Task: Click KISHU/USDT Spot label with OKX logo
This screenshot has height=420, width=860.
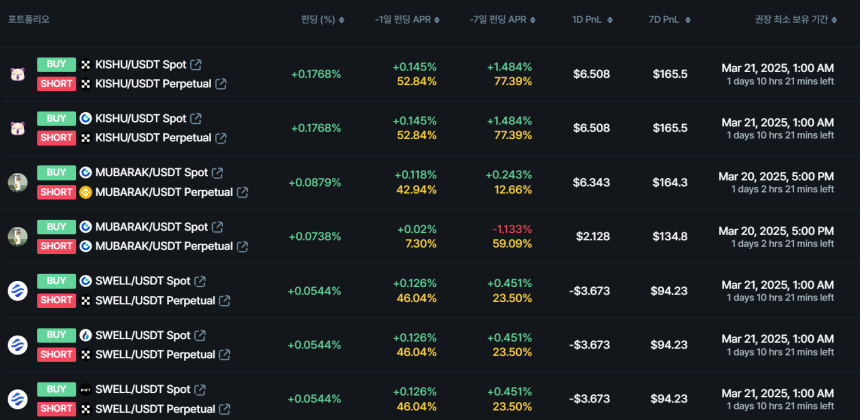Action: click(x=141, y=65)
